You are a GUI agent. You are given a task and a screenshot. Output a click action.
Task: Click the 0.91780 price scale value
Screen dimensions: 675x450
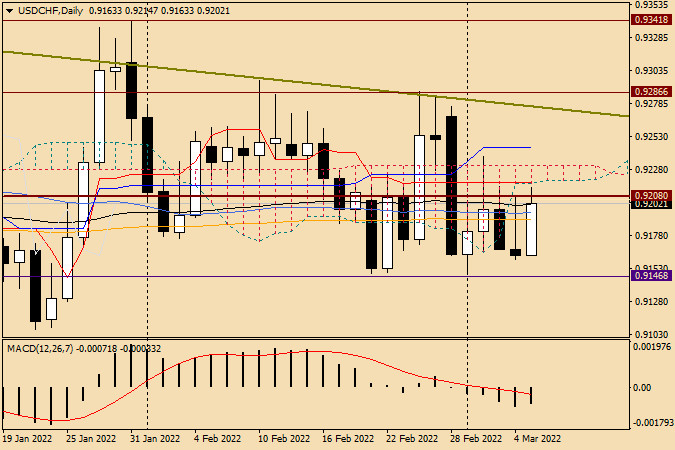click(652, 236)
